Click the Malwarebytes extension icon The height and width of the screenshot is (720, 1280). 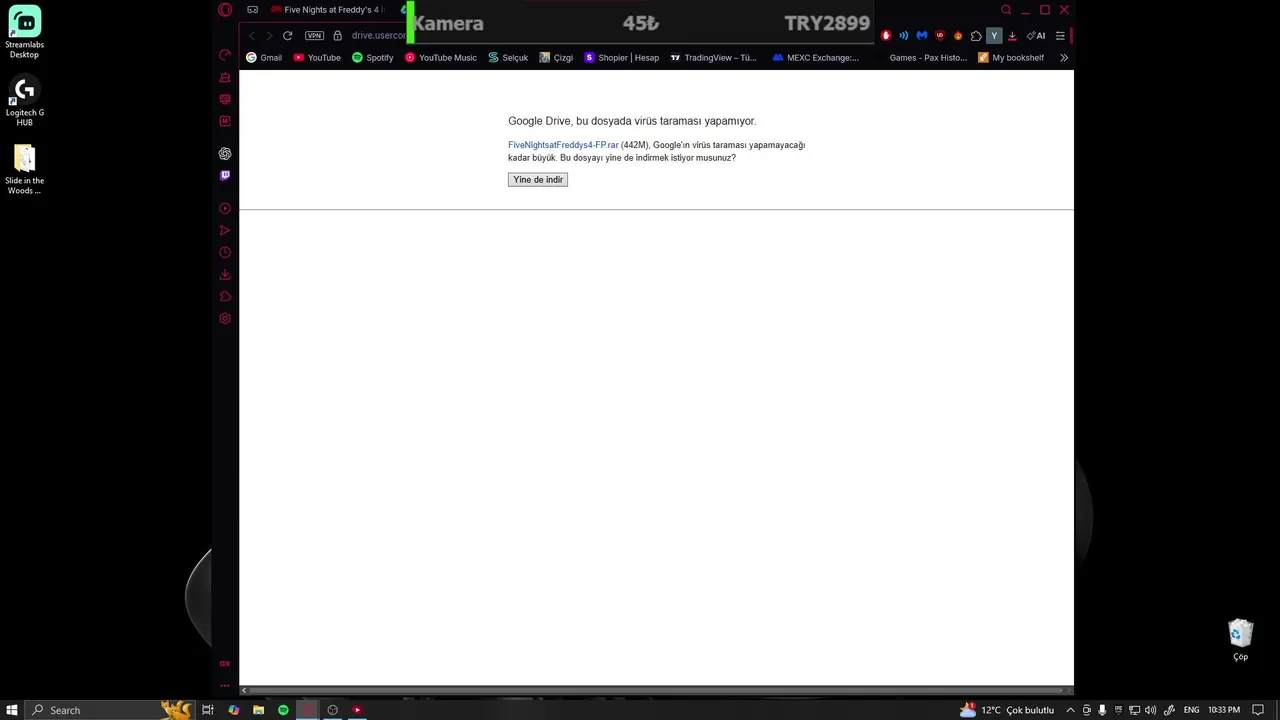922,36
